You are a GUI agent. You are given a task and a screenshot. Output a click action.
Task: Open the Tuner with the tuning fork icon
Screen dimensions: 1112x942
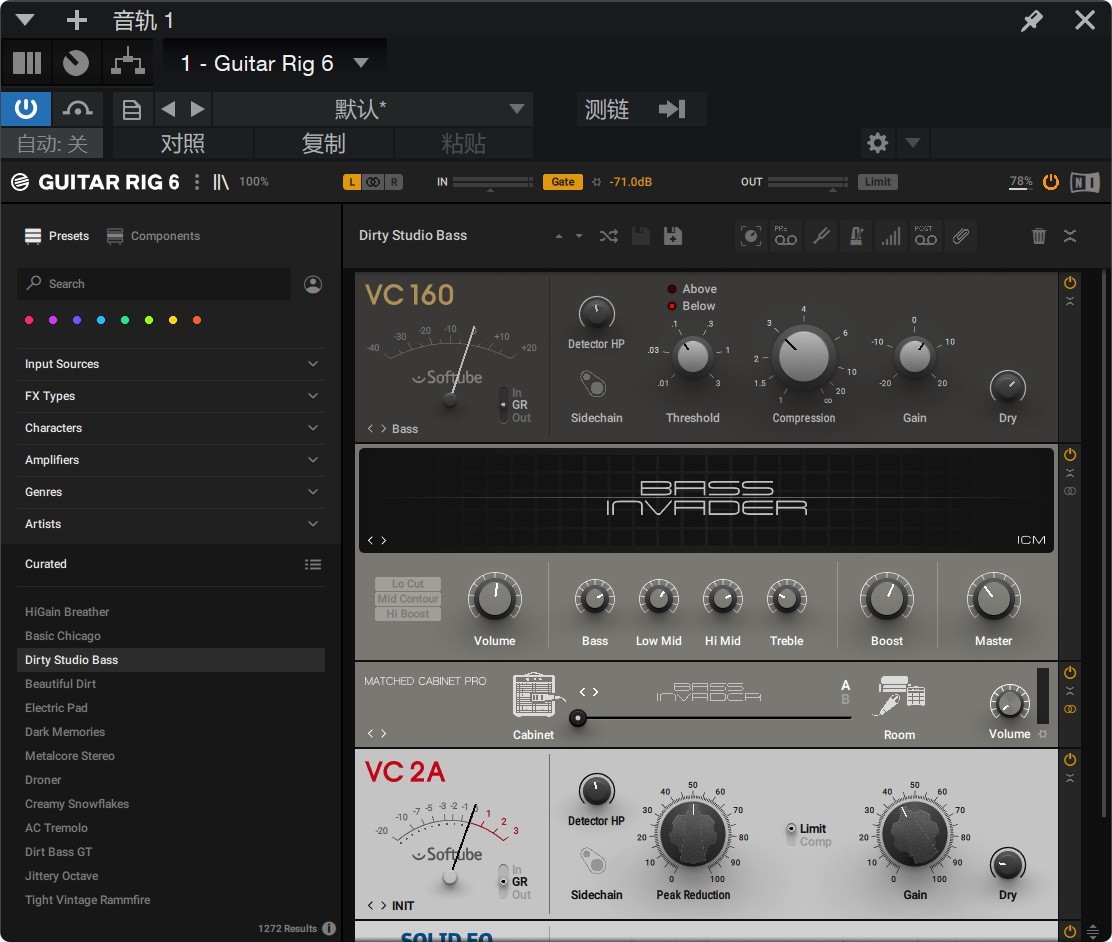click(822, 236)
